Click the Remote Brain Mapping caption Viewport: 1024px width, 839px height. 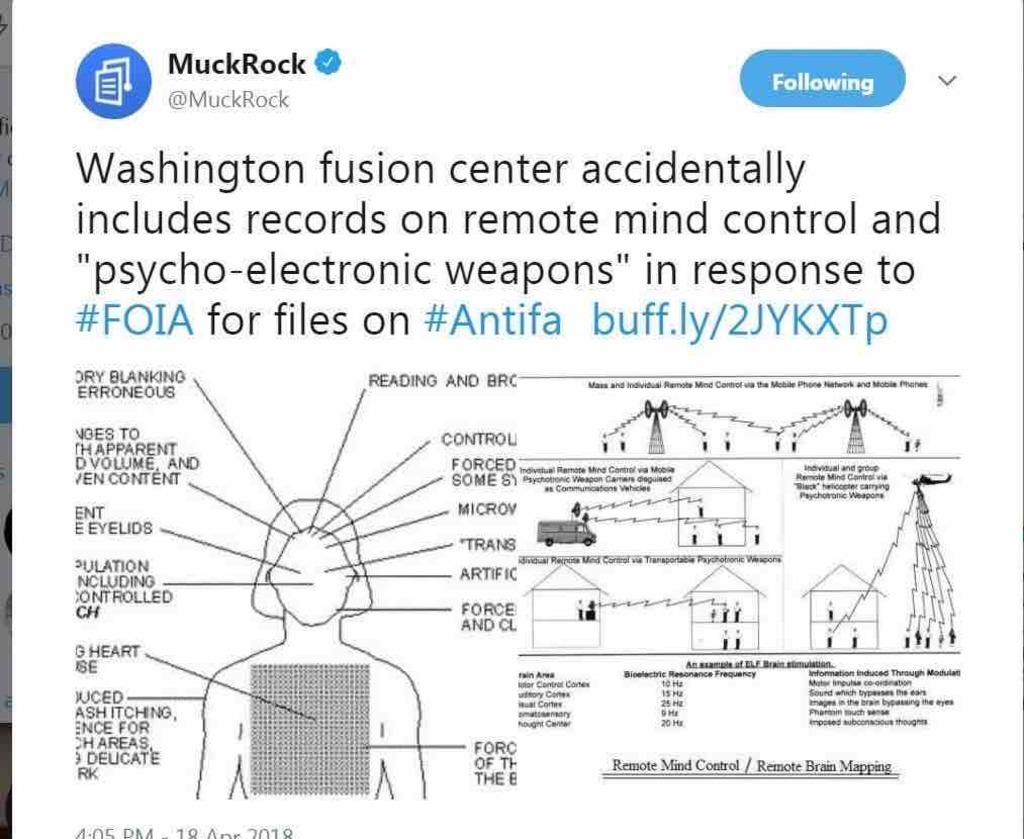[x=824, y=766]
